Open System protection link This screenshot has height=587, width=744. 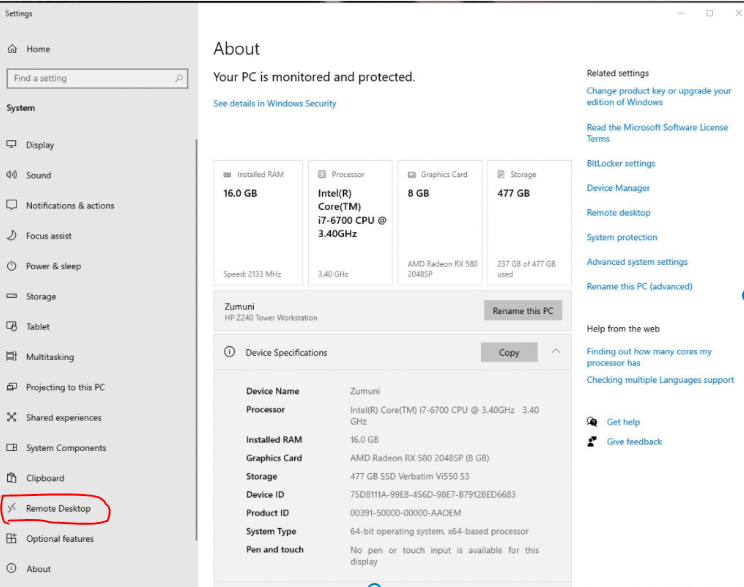click(x=622, y=237)
